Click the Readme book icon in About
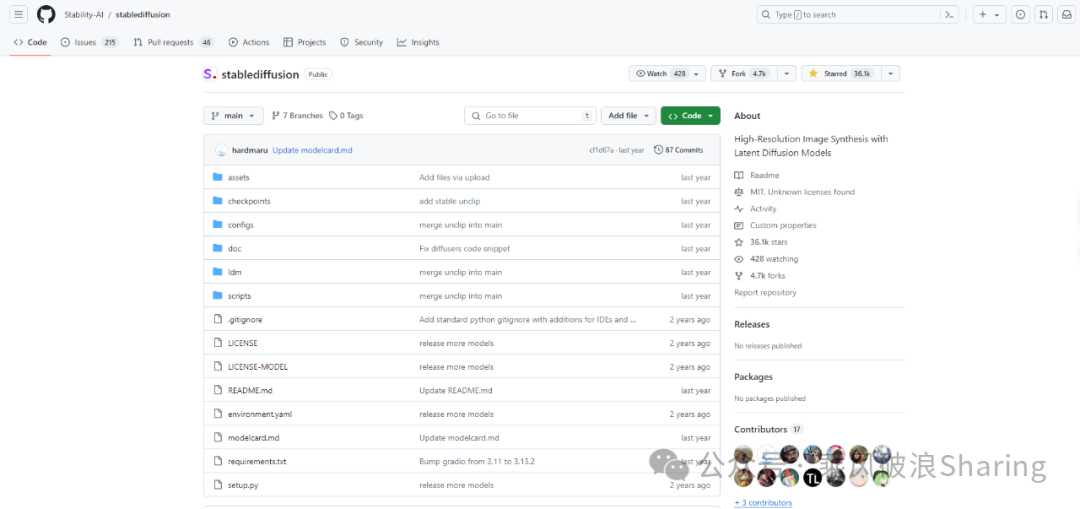 click(x=739, y=175)
